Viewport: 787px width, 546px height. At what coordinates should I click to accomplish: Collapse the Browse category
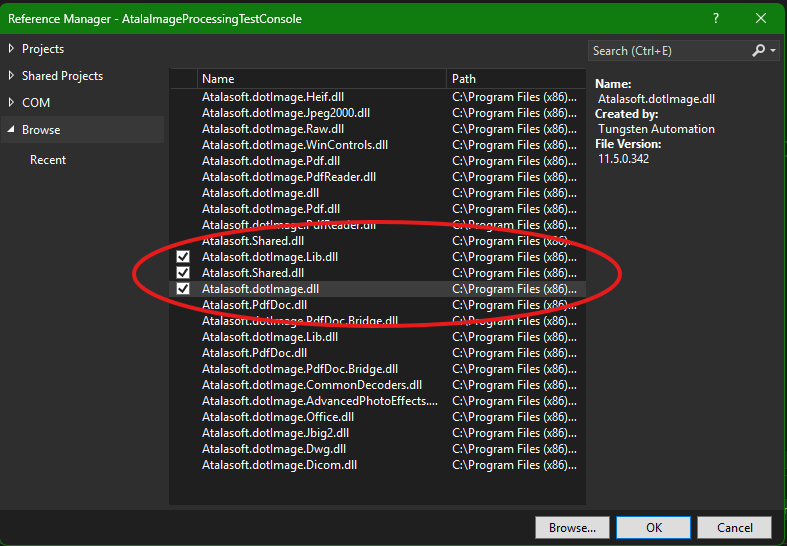click(x=12, y=130)
